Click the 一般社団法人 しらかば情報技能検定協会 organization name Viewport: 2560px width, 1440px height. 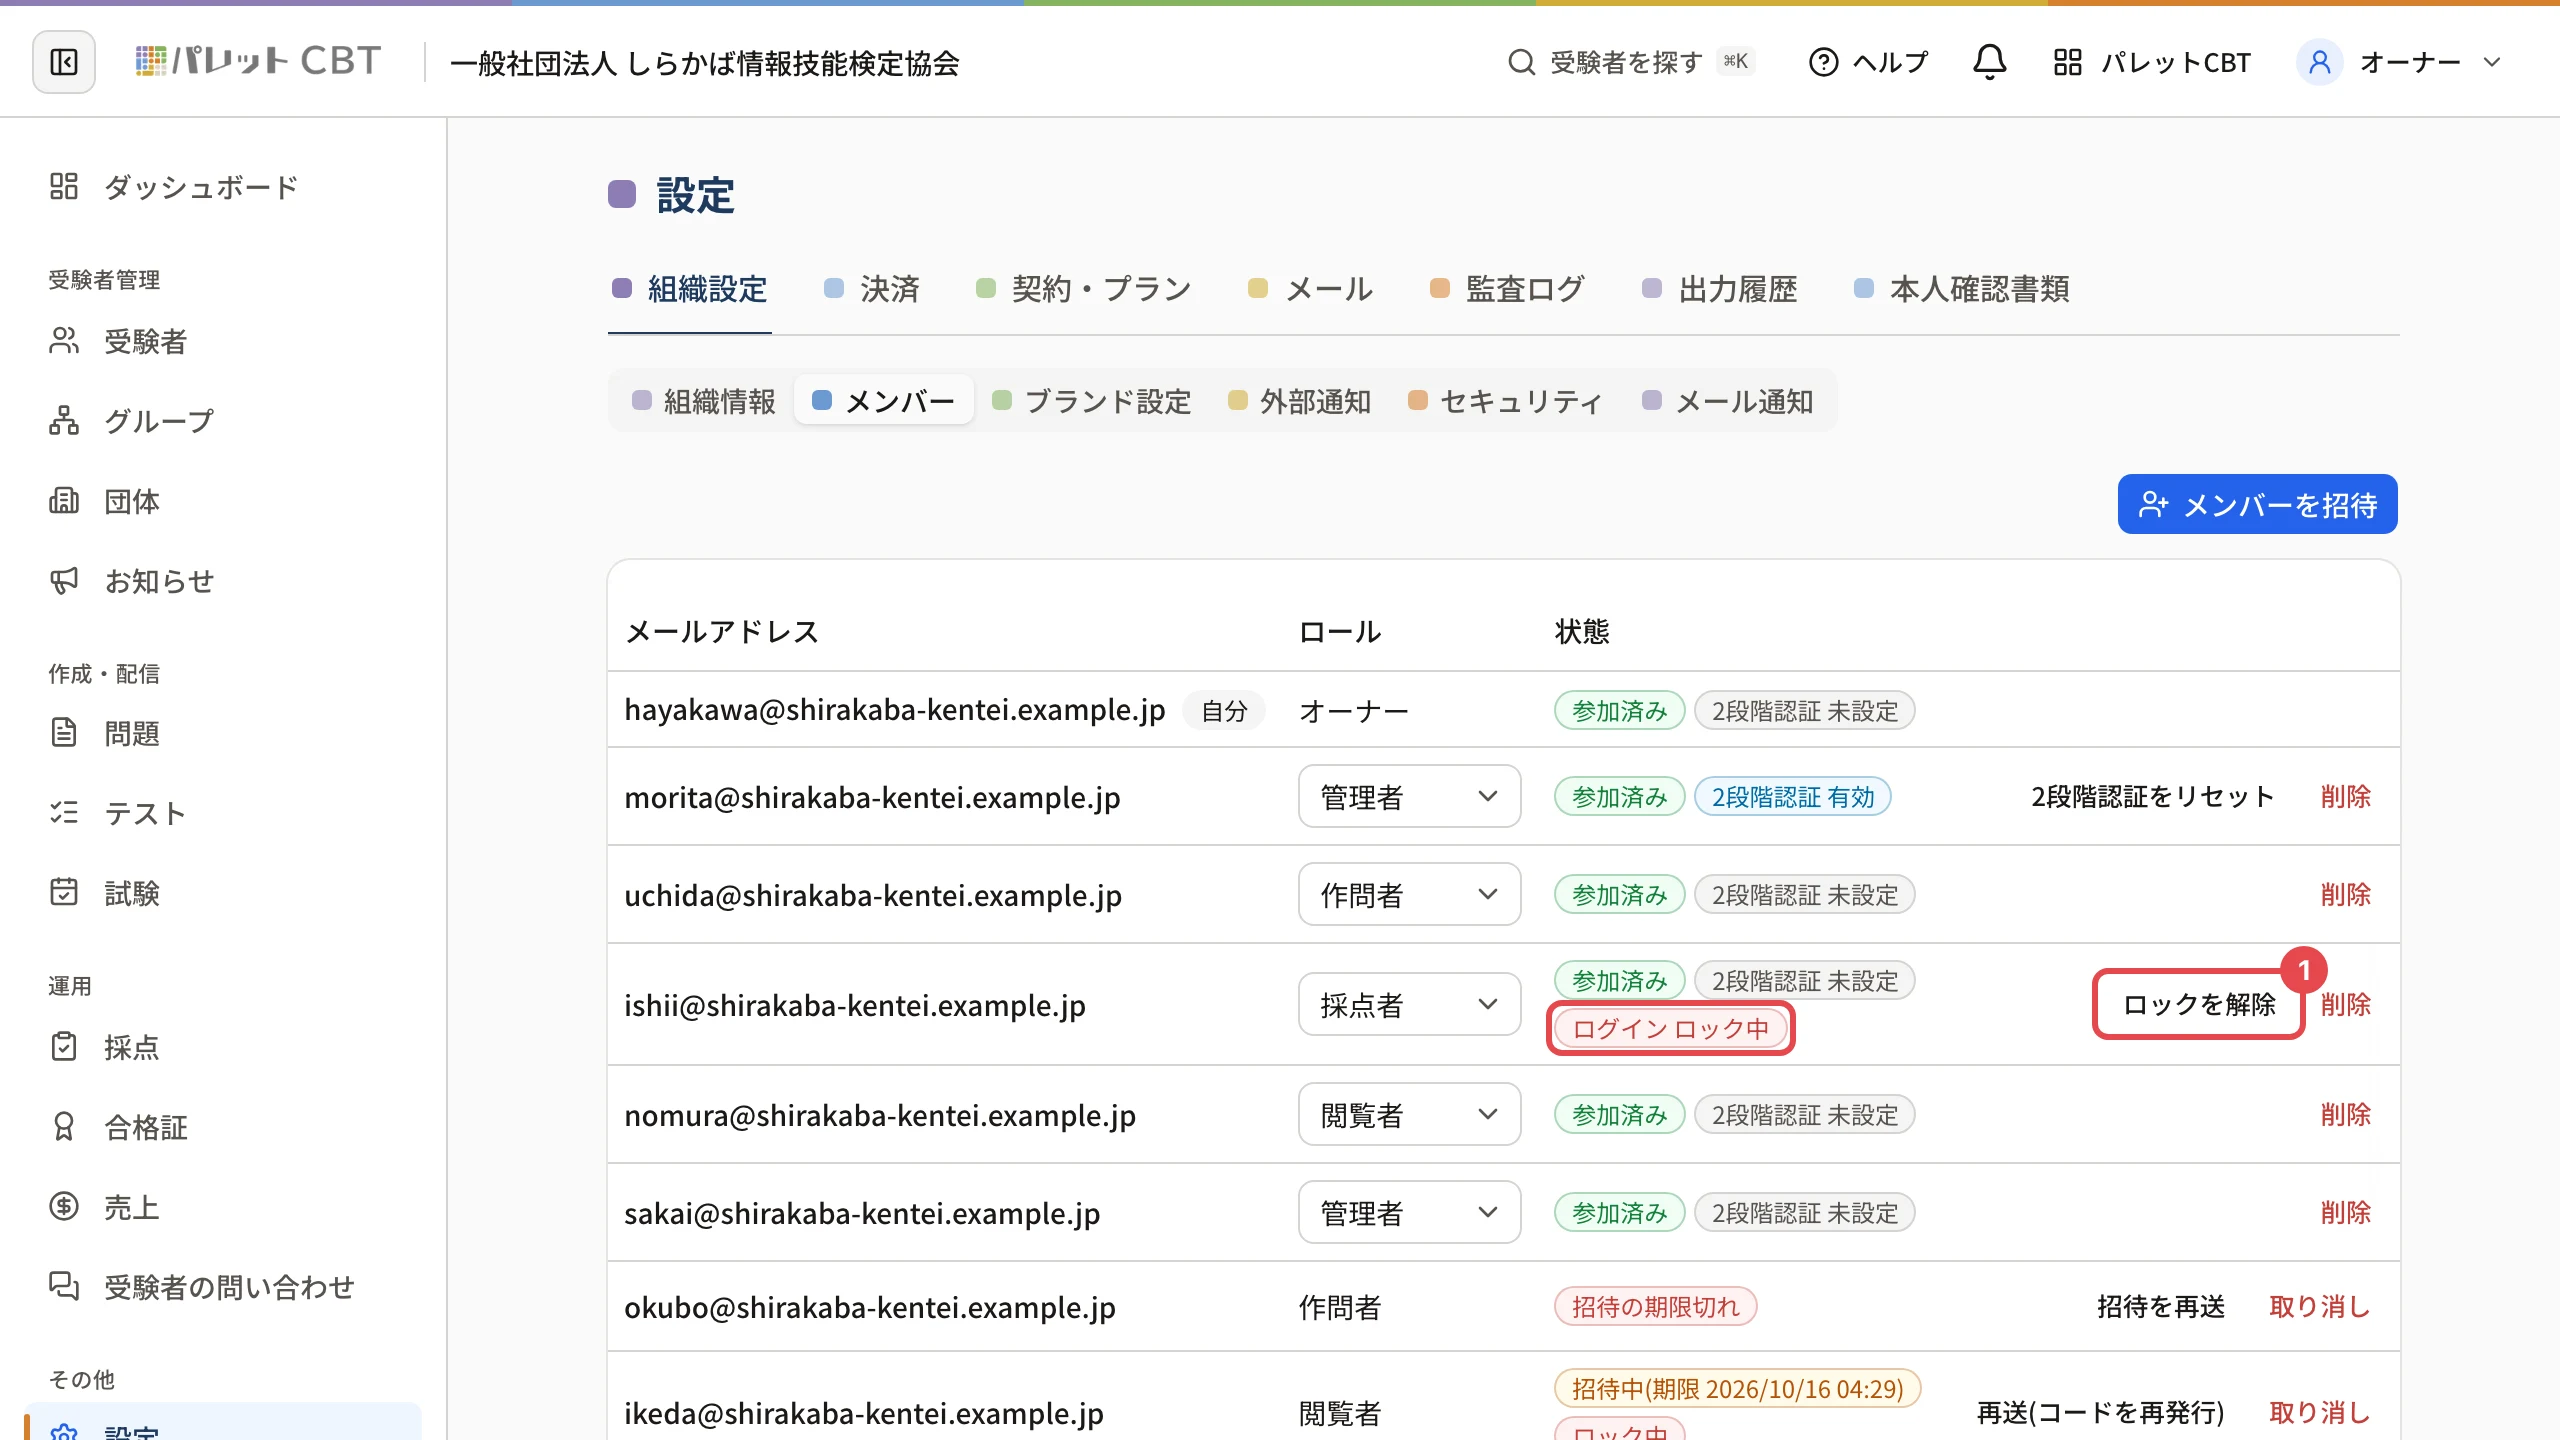pos(705,63)
